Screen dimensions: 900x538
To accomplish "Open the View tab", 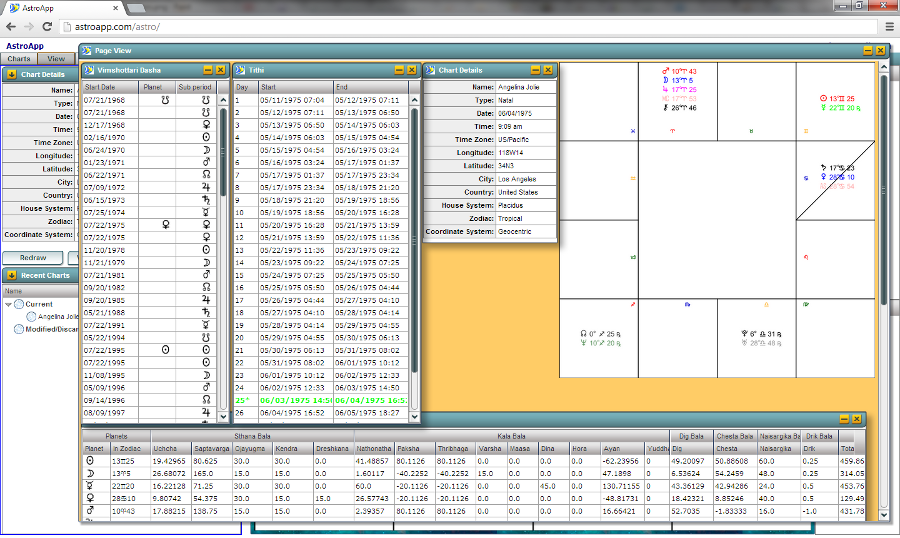I will (56, 59).
